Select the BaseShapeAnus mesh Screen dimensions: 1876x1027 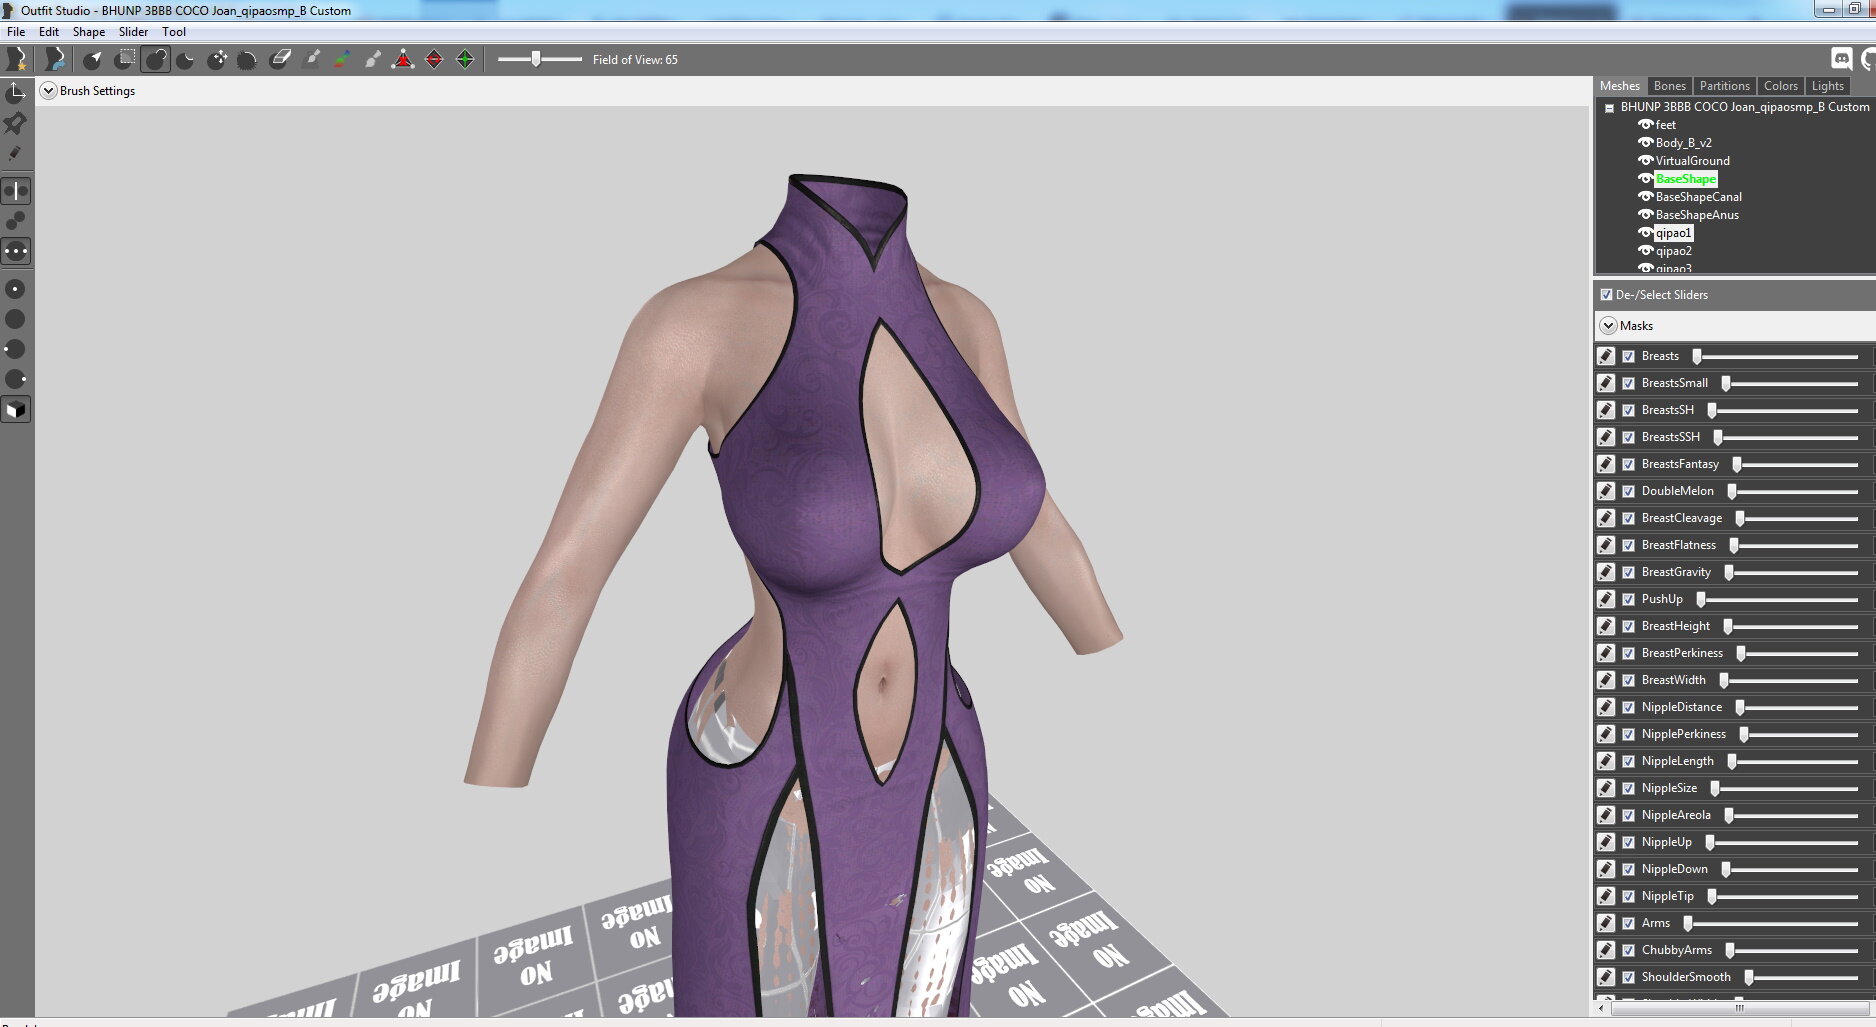click(1697, 215)
